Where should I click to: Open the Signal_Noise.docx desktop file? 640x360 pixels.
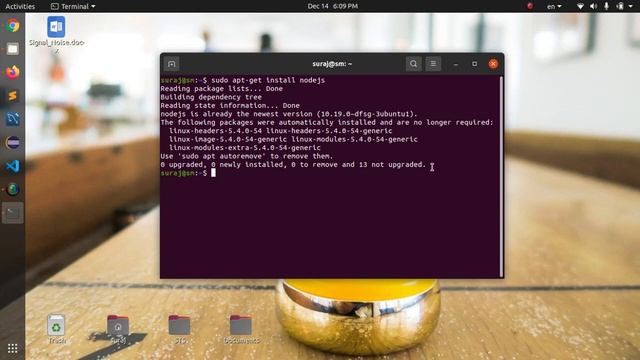click(56, 34)
